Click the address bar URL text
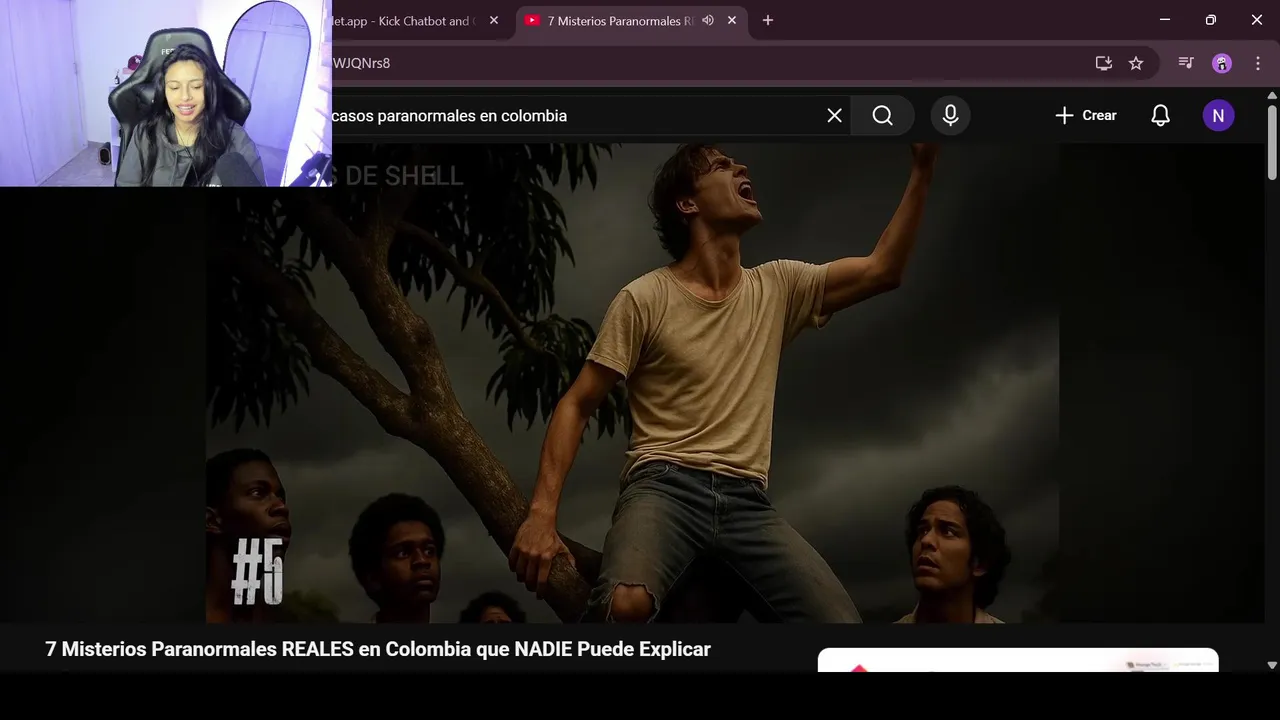This screenshot has height=720, width=1280. tap(361, 63)
